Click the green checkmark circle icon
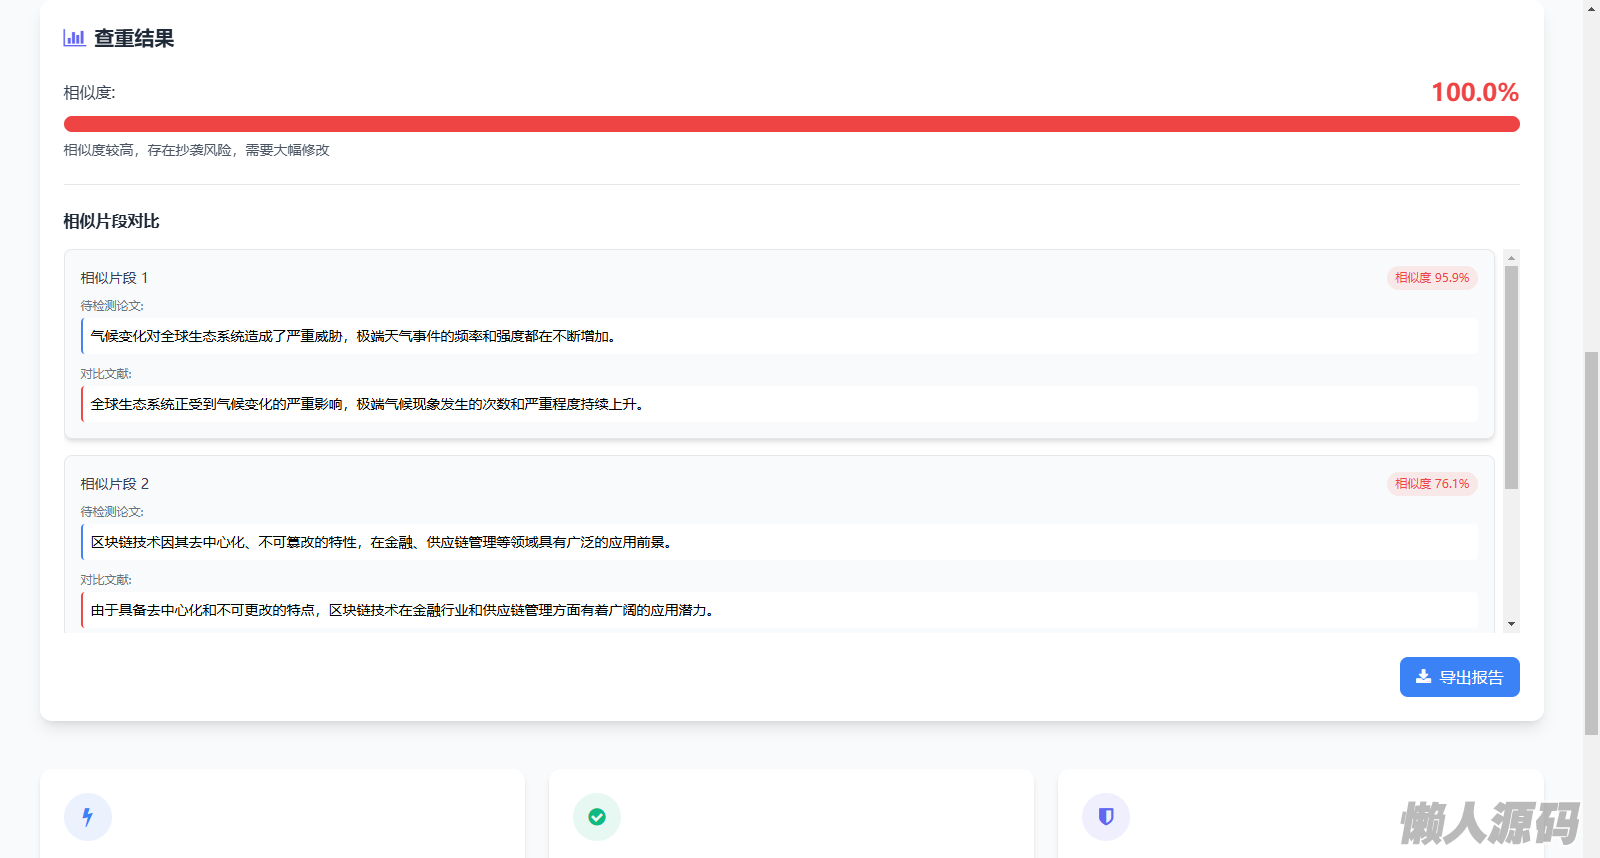Image resolution: width=1600 pixels, height=858 pixels. tap(597, 817)
